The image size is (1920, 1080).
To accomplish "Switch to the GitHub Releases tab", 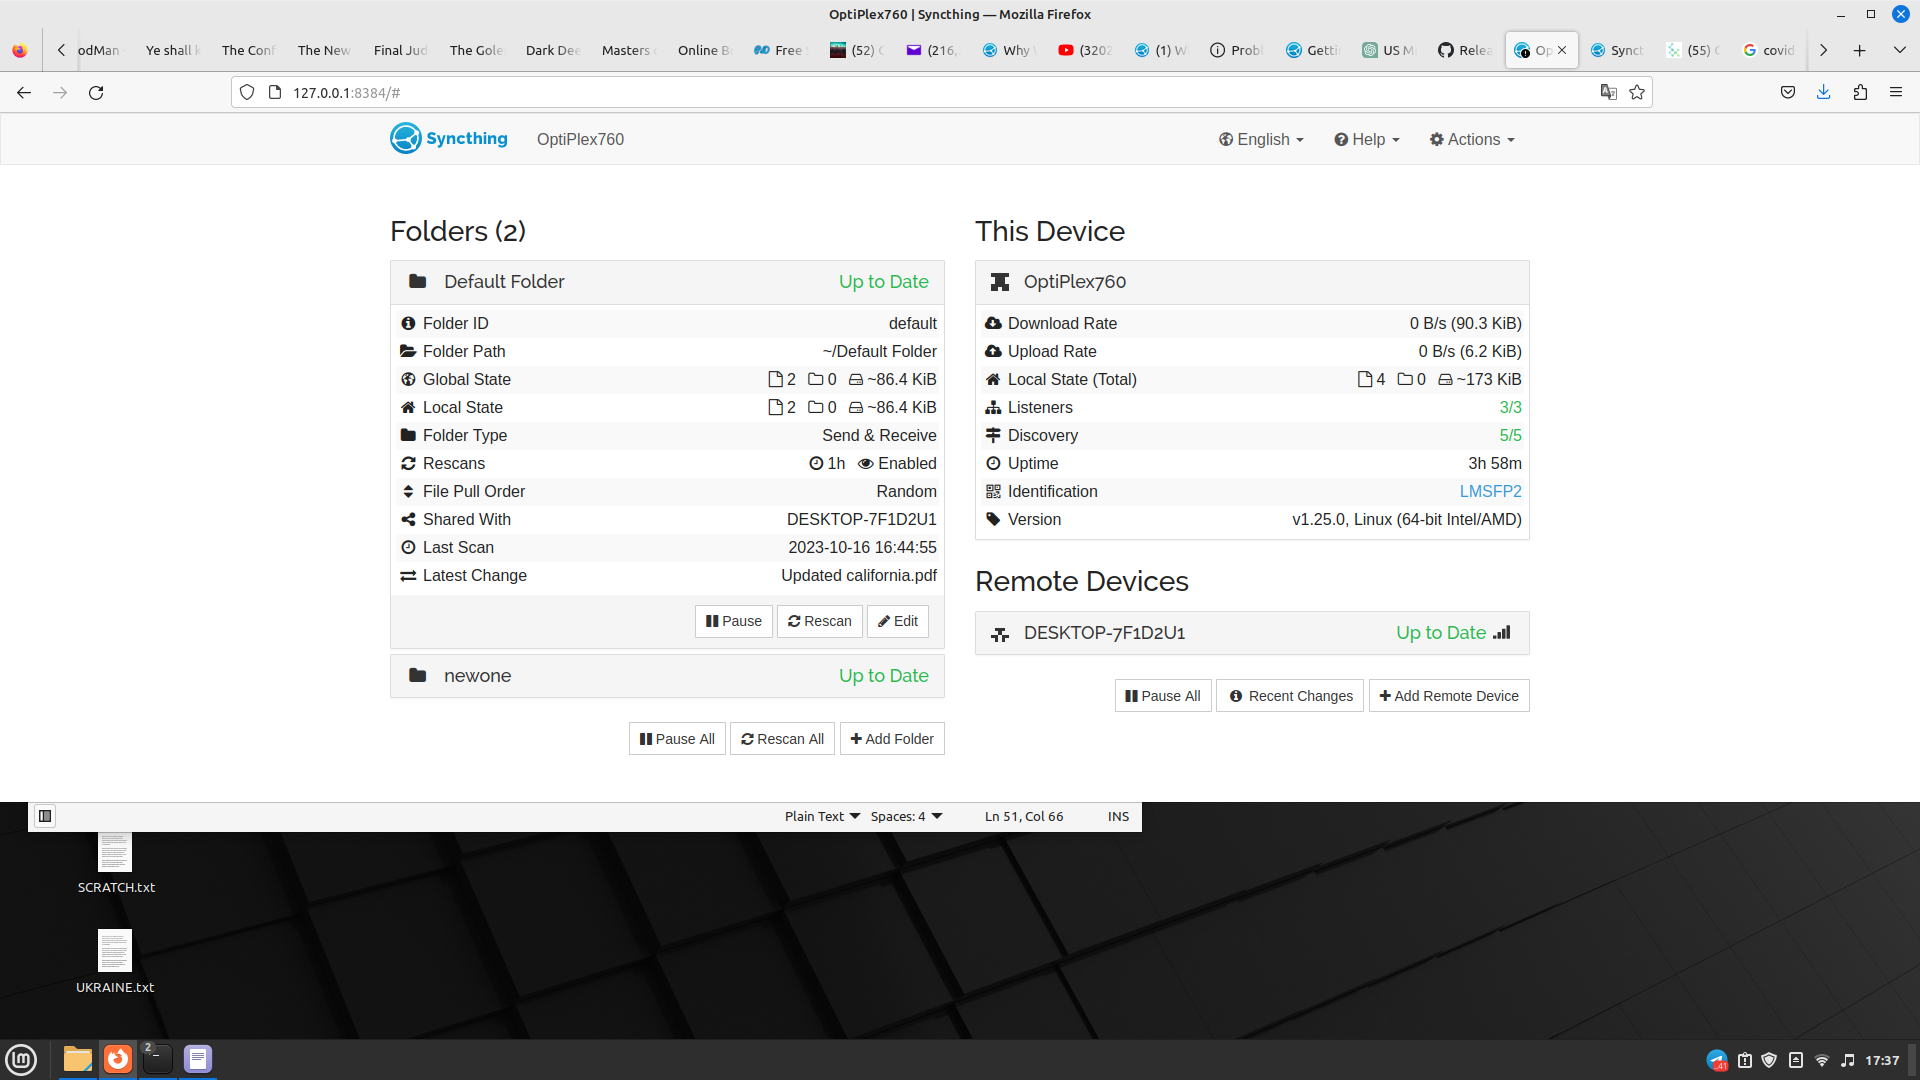I will pyautogui.click(x=1465, y=50).
